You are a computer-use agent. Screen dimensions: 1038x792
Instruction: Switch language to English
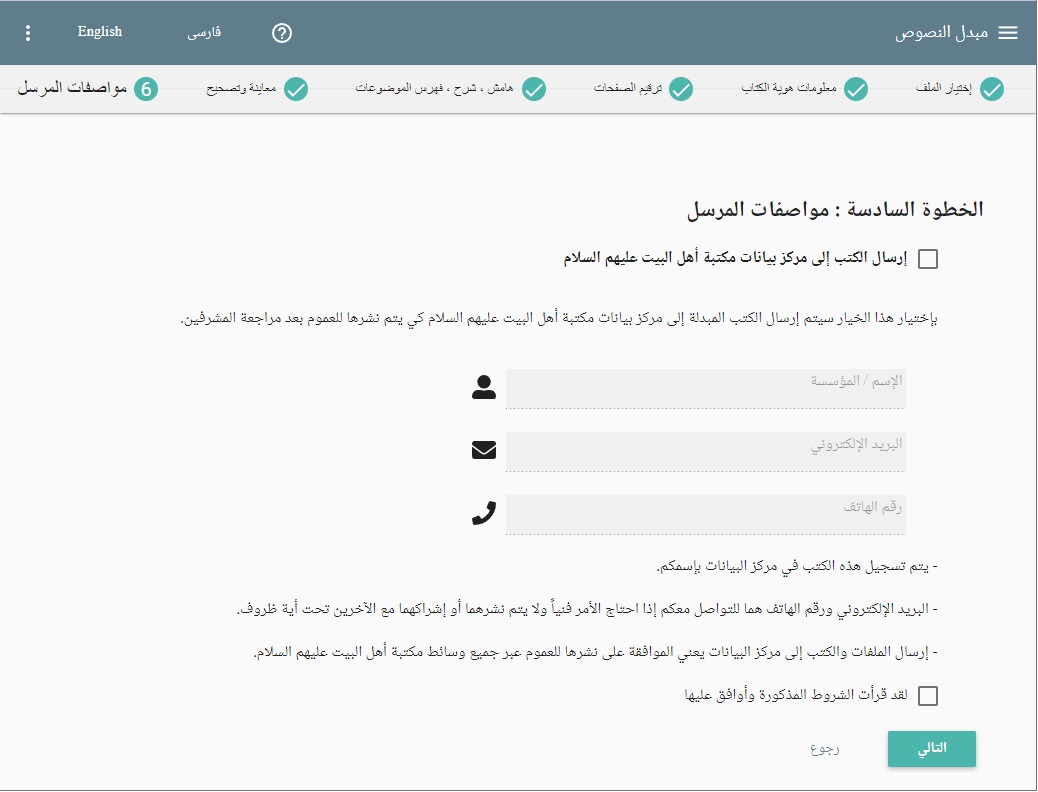100,32
